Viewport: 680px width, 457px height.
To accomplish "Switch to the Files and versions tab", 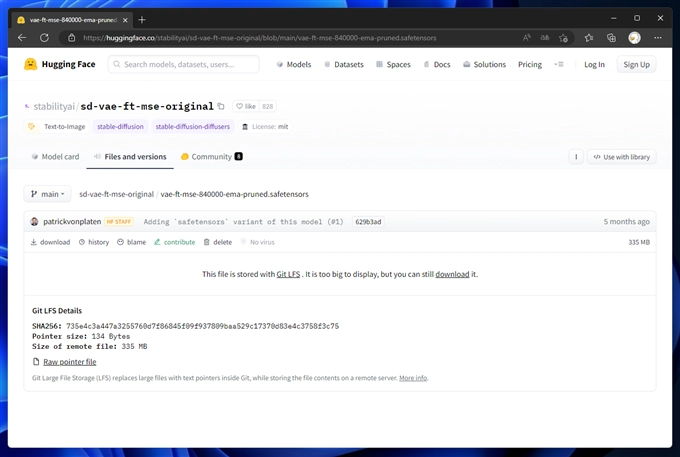I will (130, 157).
